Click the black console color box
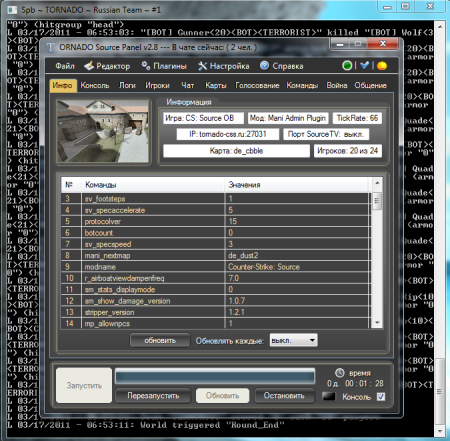 pos(329,396)
